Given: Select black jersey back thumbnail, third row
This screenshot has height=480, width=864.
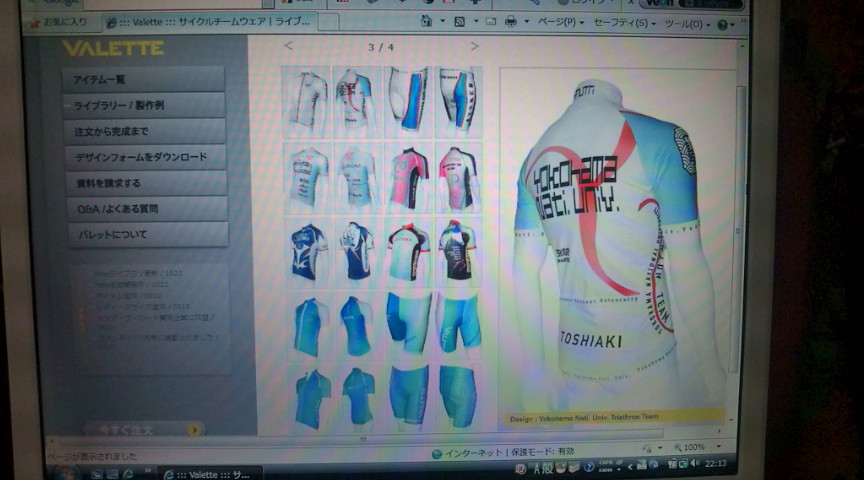Looking at the screenshot, I should (458, 253).
